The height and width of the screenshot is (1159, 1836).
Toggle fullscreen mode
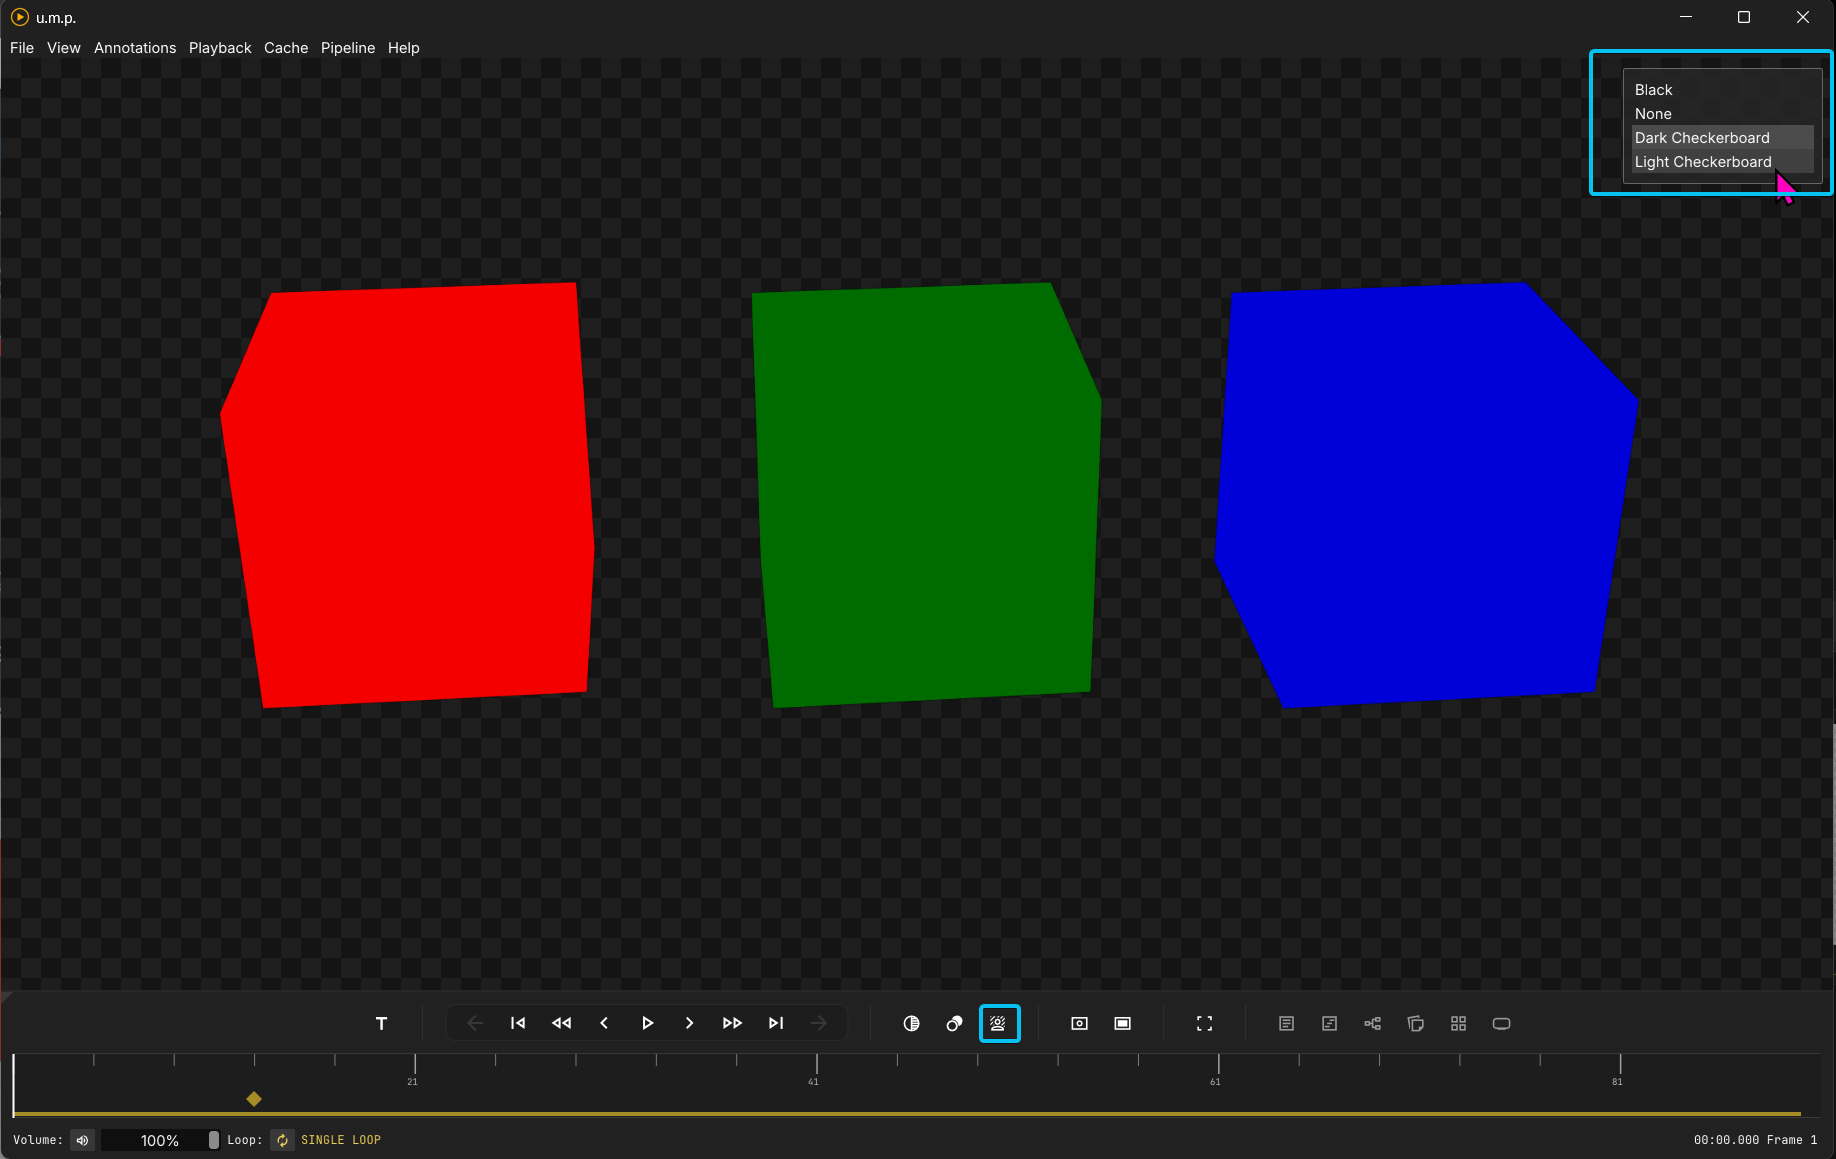coord(1204,1023)
